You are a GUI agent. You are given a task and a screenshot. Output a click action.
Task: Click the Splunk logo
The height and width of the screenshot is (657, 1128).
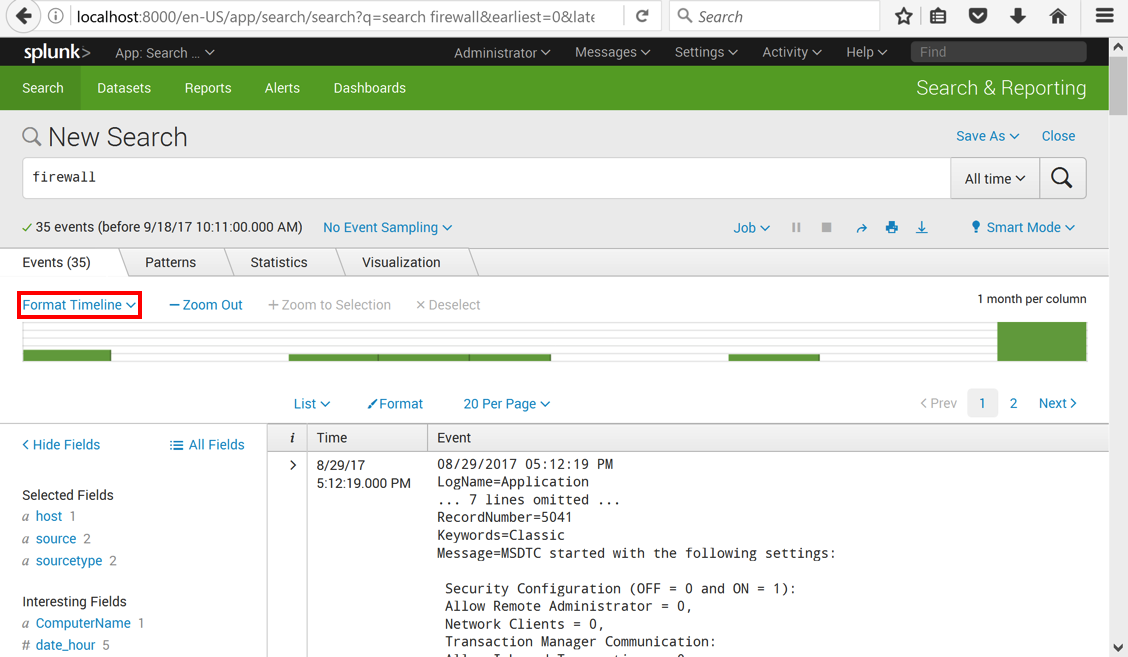tap(57, 52)
